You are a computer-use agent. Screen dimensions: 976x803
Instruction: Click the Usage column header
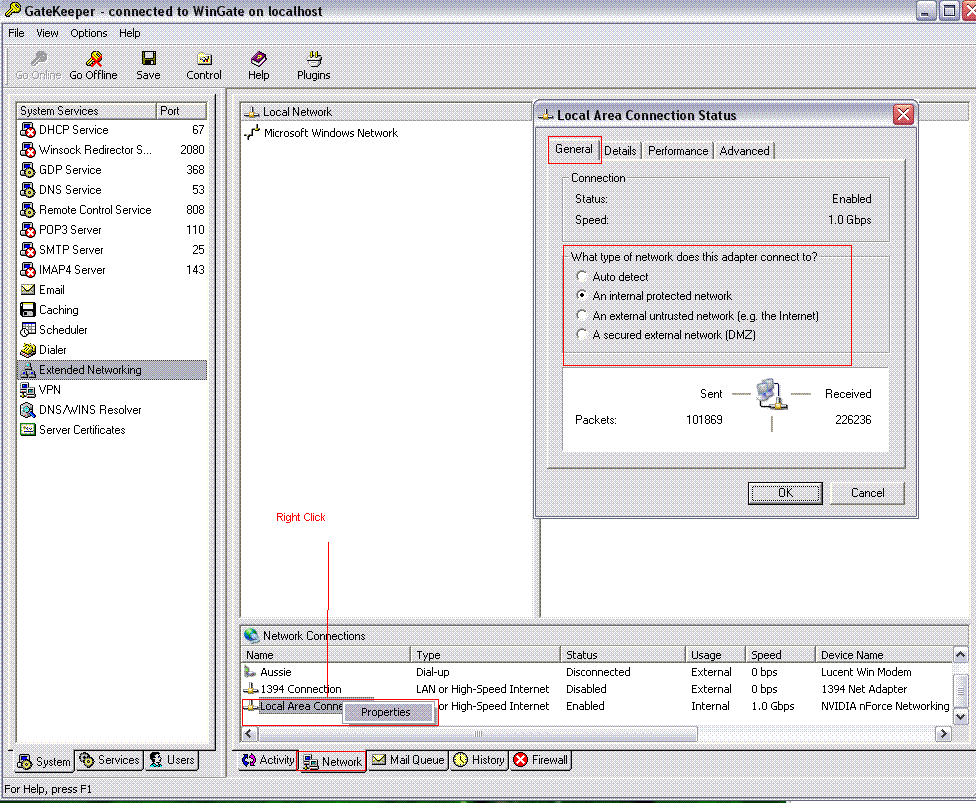pos(715,655)
